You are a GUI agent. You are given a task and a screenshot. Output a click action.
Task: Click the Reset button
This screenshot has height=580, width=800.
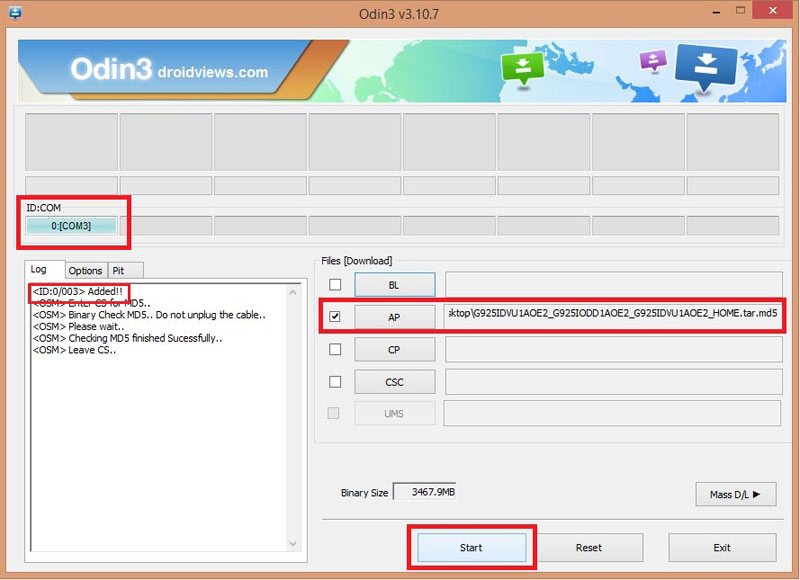click(589, 547)
